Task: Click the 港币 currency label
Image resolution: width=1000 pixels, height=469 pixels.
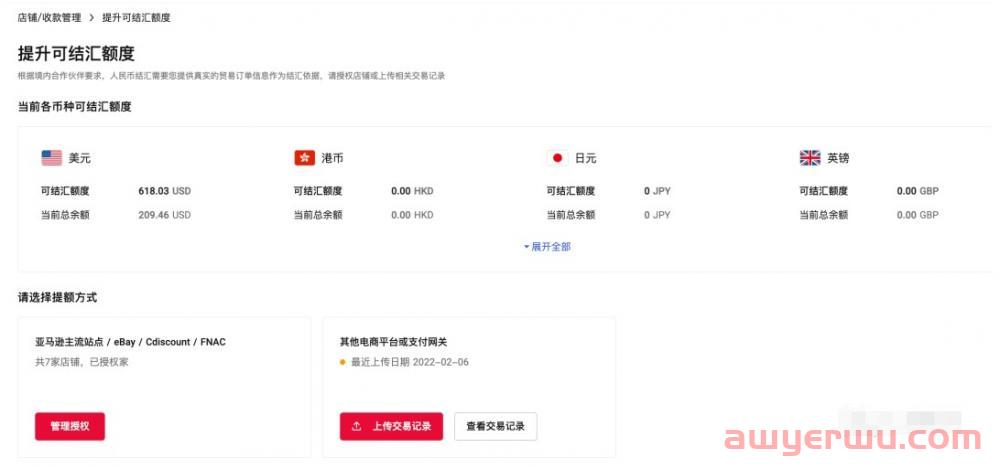Action: 332,158
